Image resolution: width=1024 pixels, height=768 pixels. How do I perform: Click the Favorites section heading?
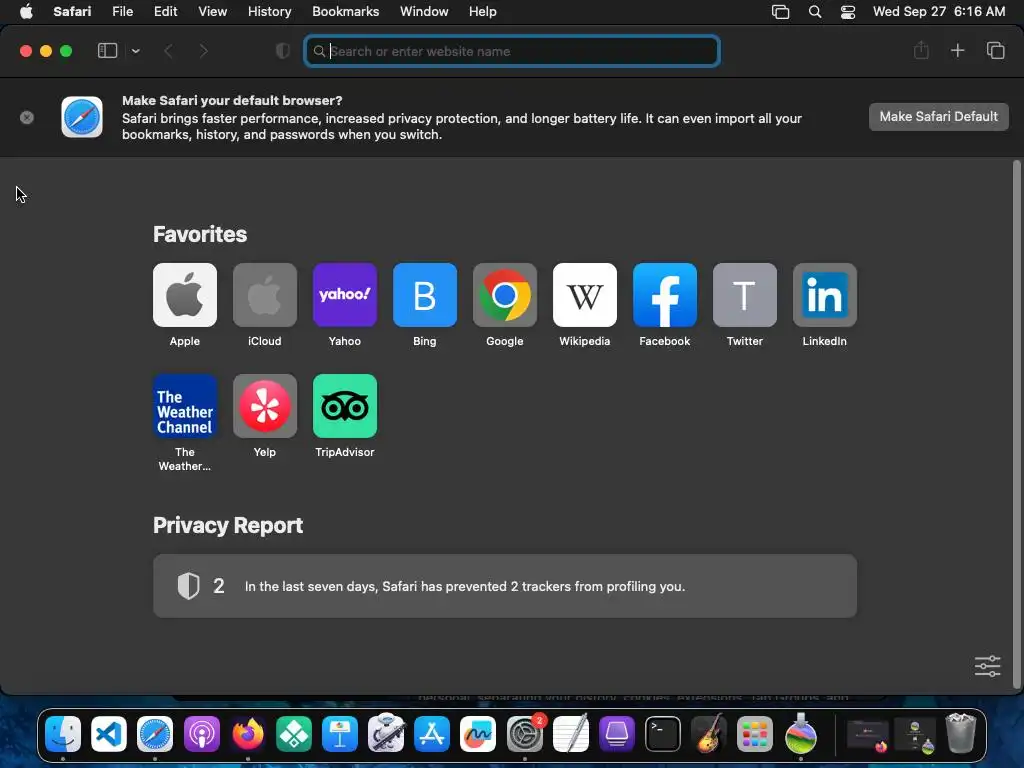[x=200, y=234]
